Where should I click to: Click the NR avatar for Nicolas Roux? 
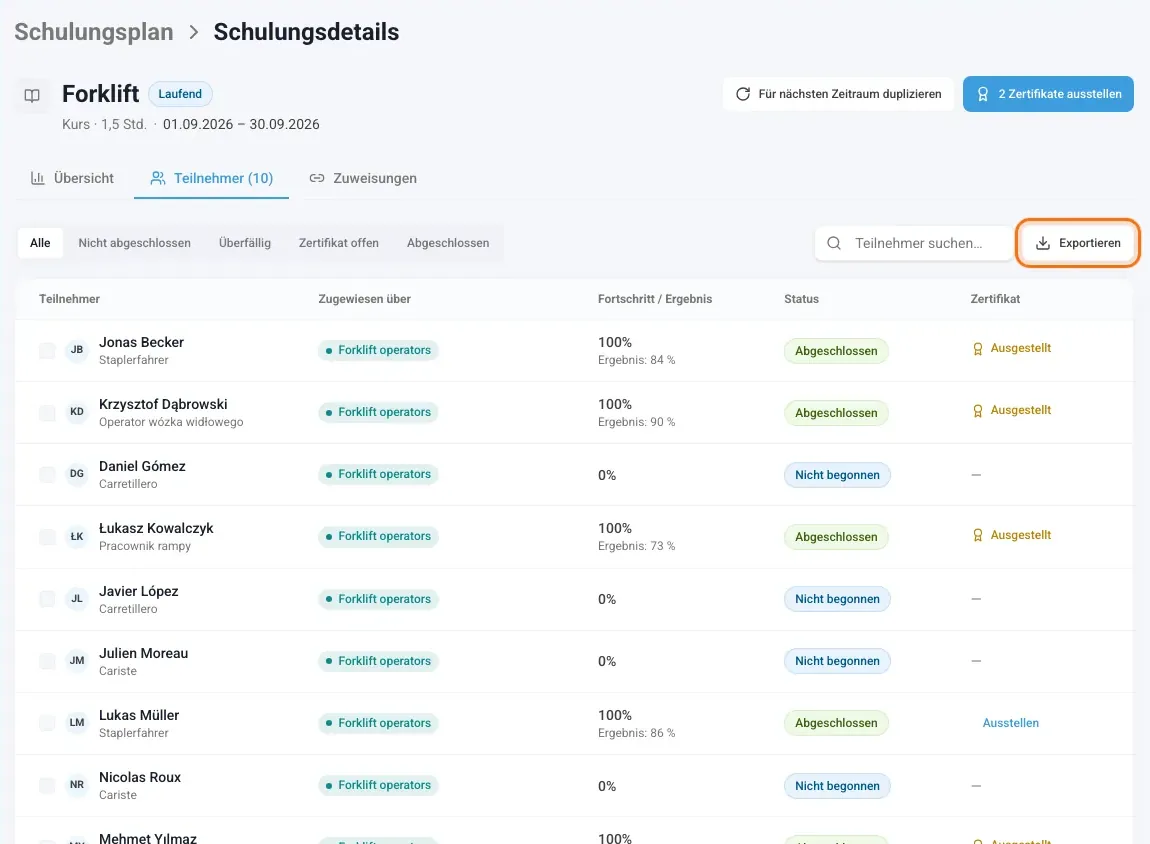coord(77,785)
